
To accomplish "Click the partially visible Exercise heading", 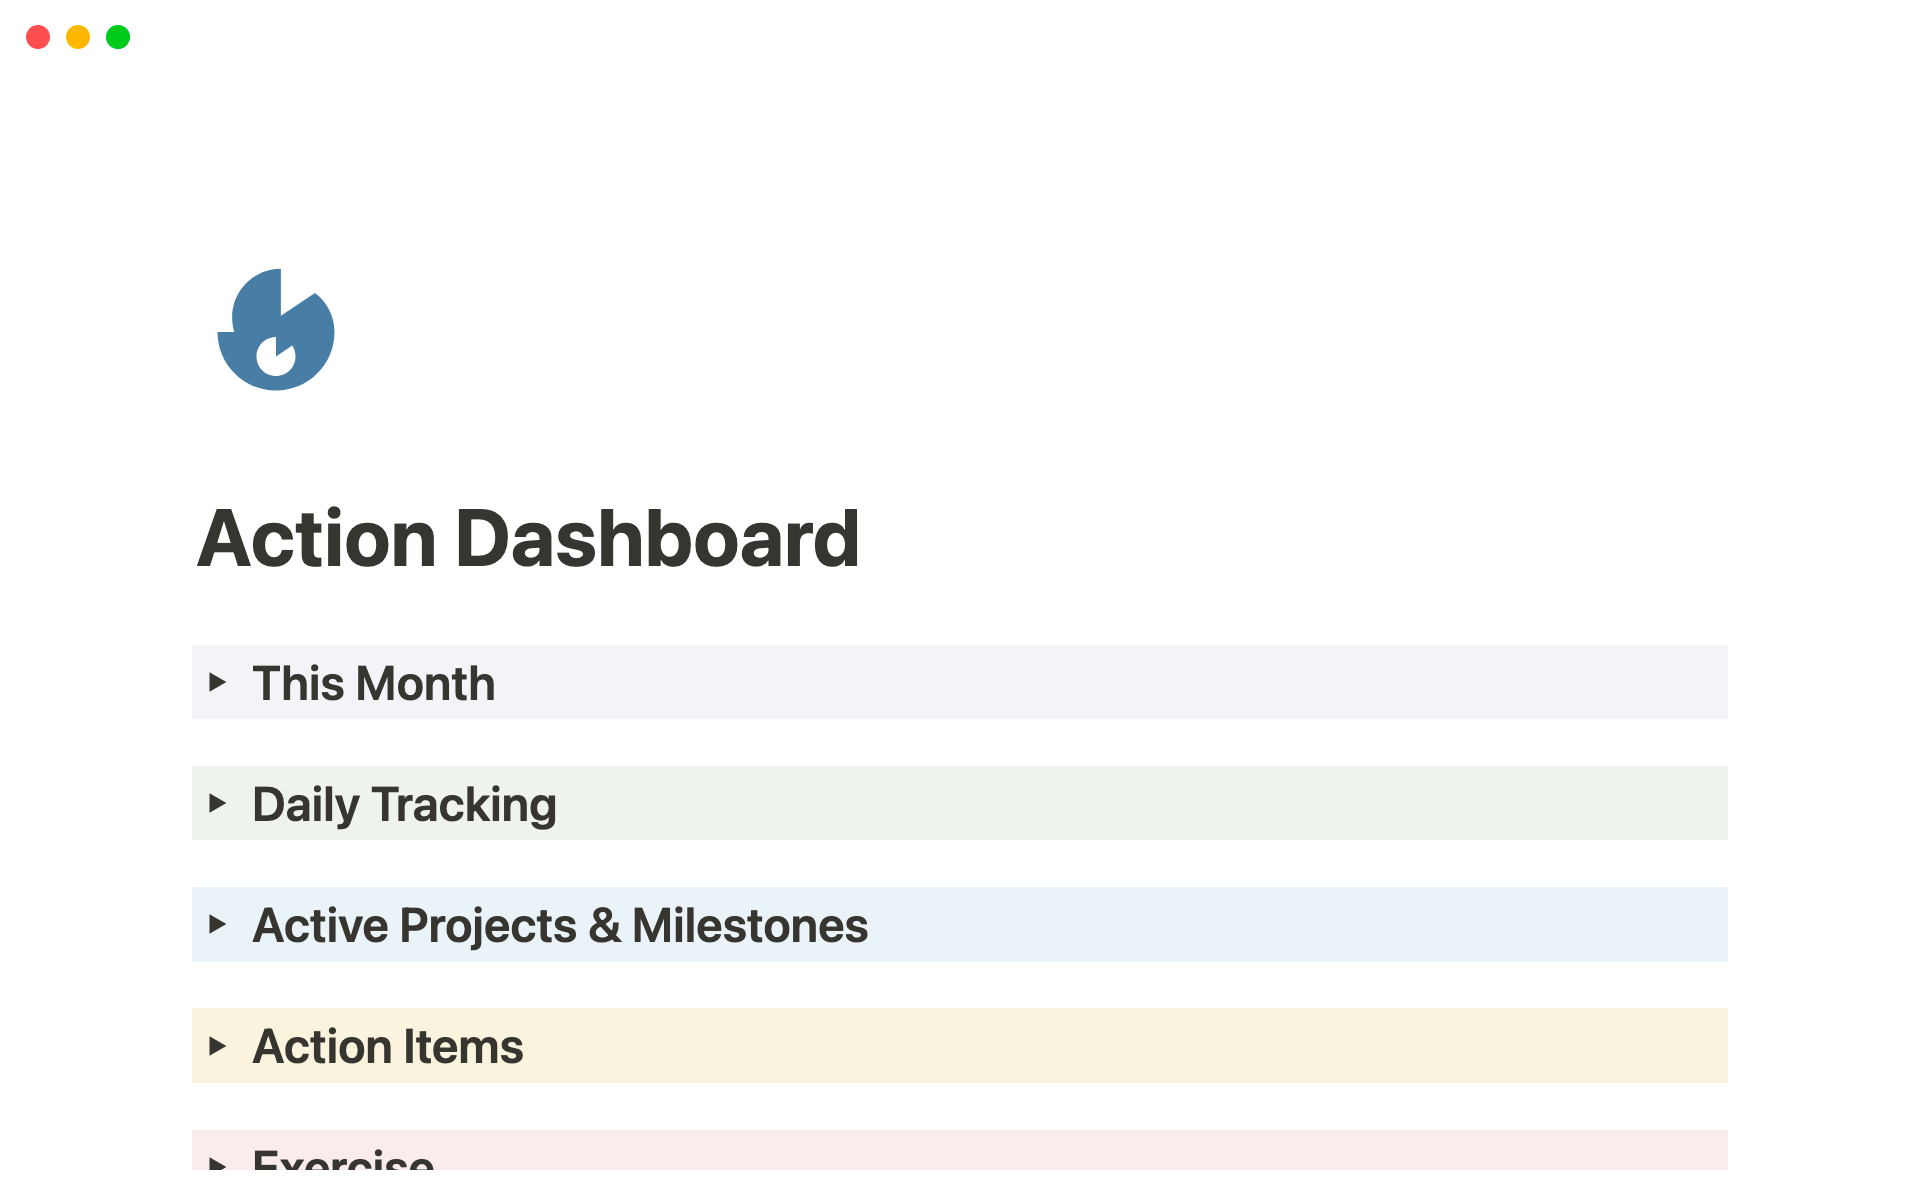I will click(343, 1160).
